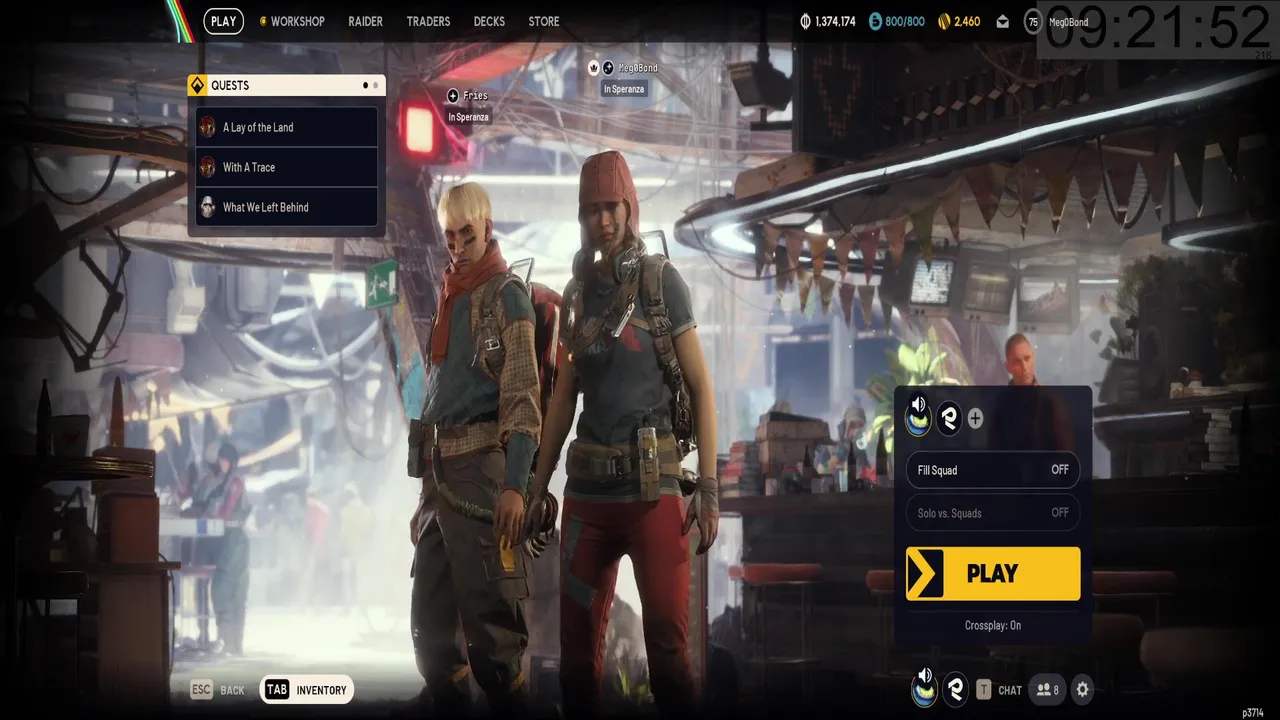Start matchmaking with the yellow PLAY button
This screenshot has height=720, width=1280.
tap(993, 573)
